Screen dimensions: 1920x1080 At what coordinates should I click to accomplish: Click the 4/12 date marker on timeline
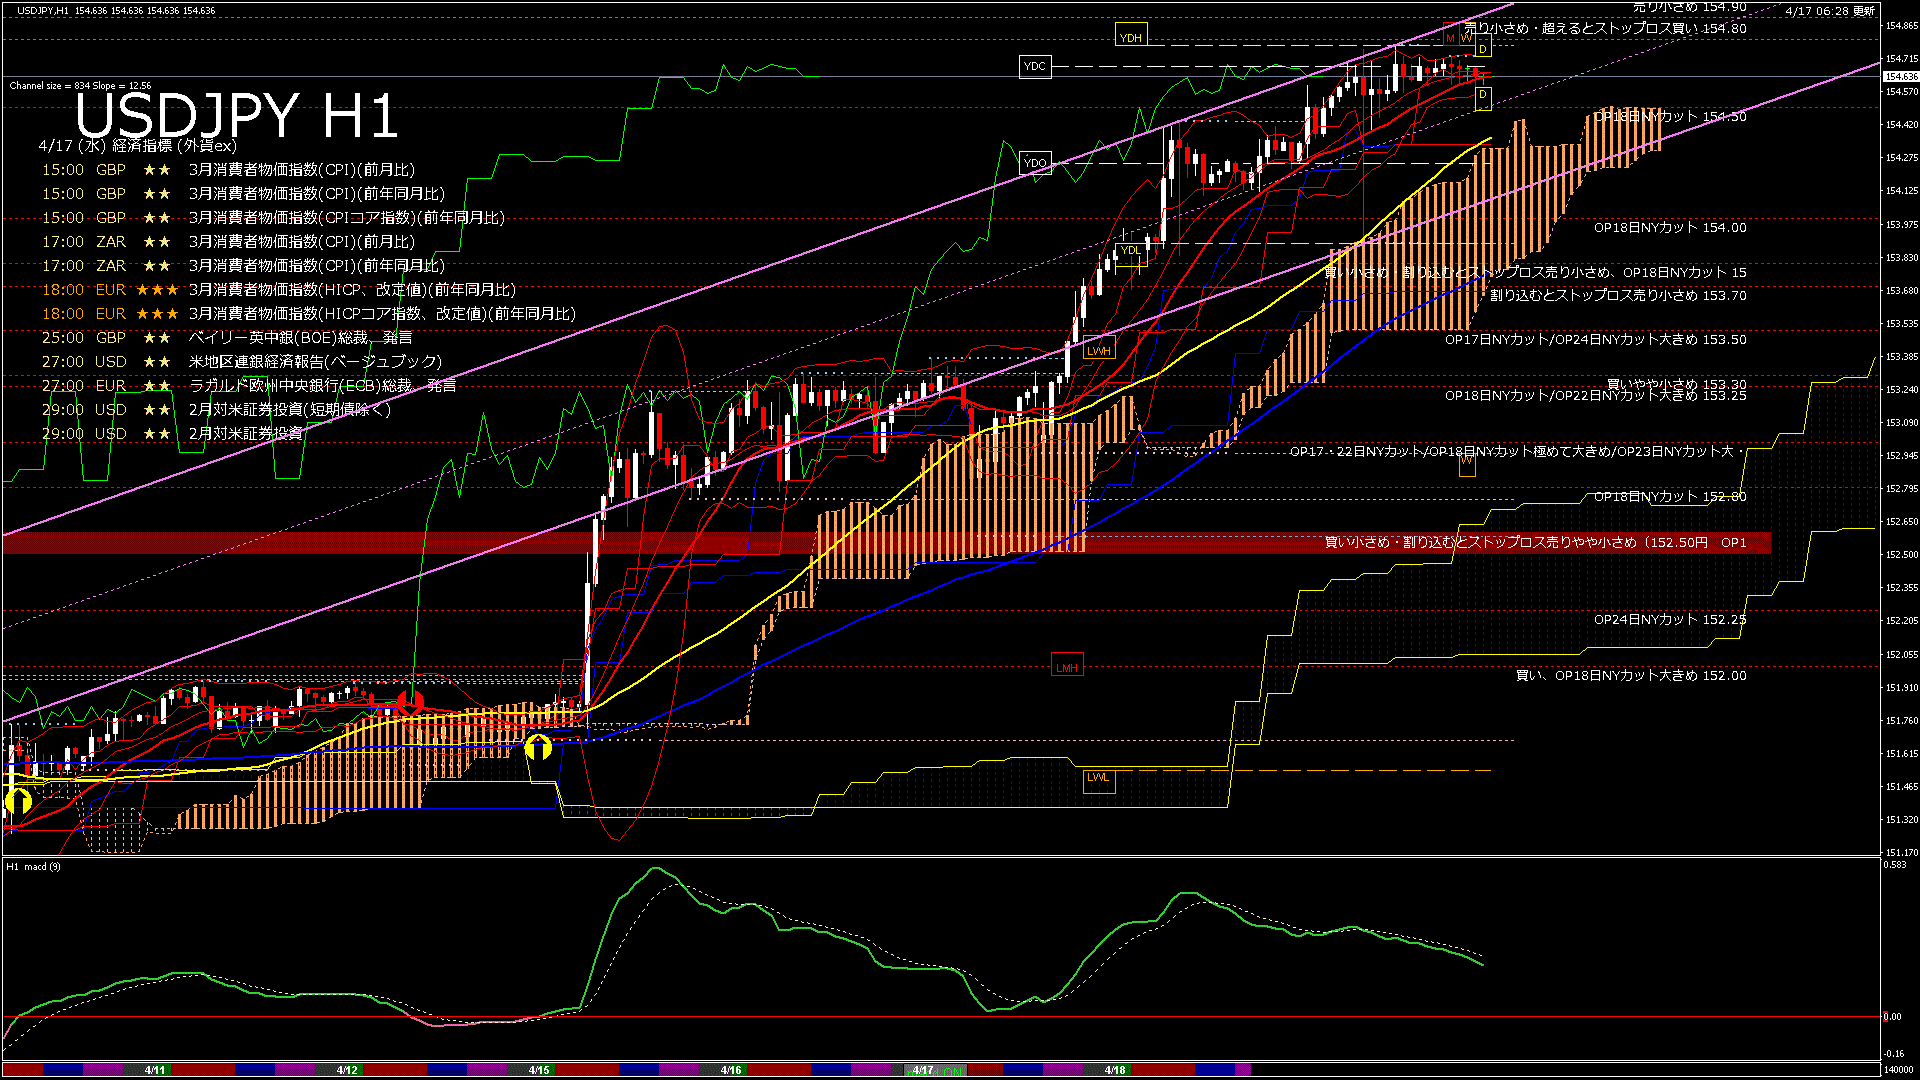pyautogui.click(x=347, y=1070)
